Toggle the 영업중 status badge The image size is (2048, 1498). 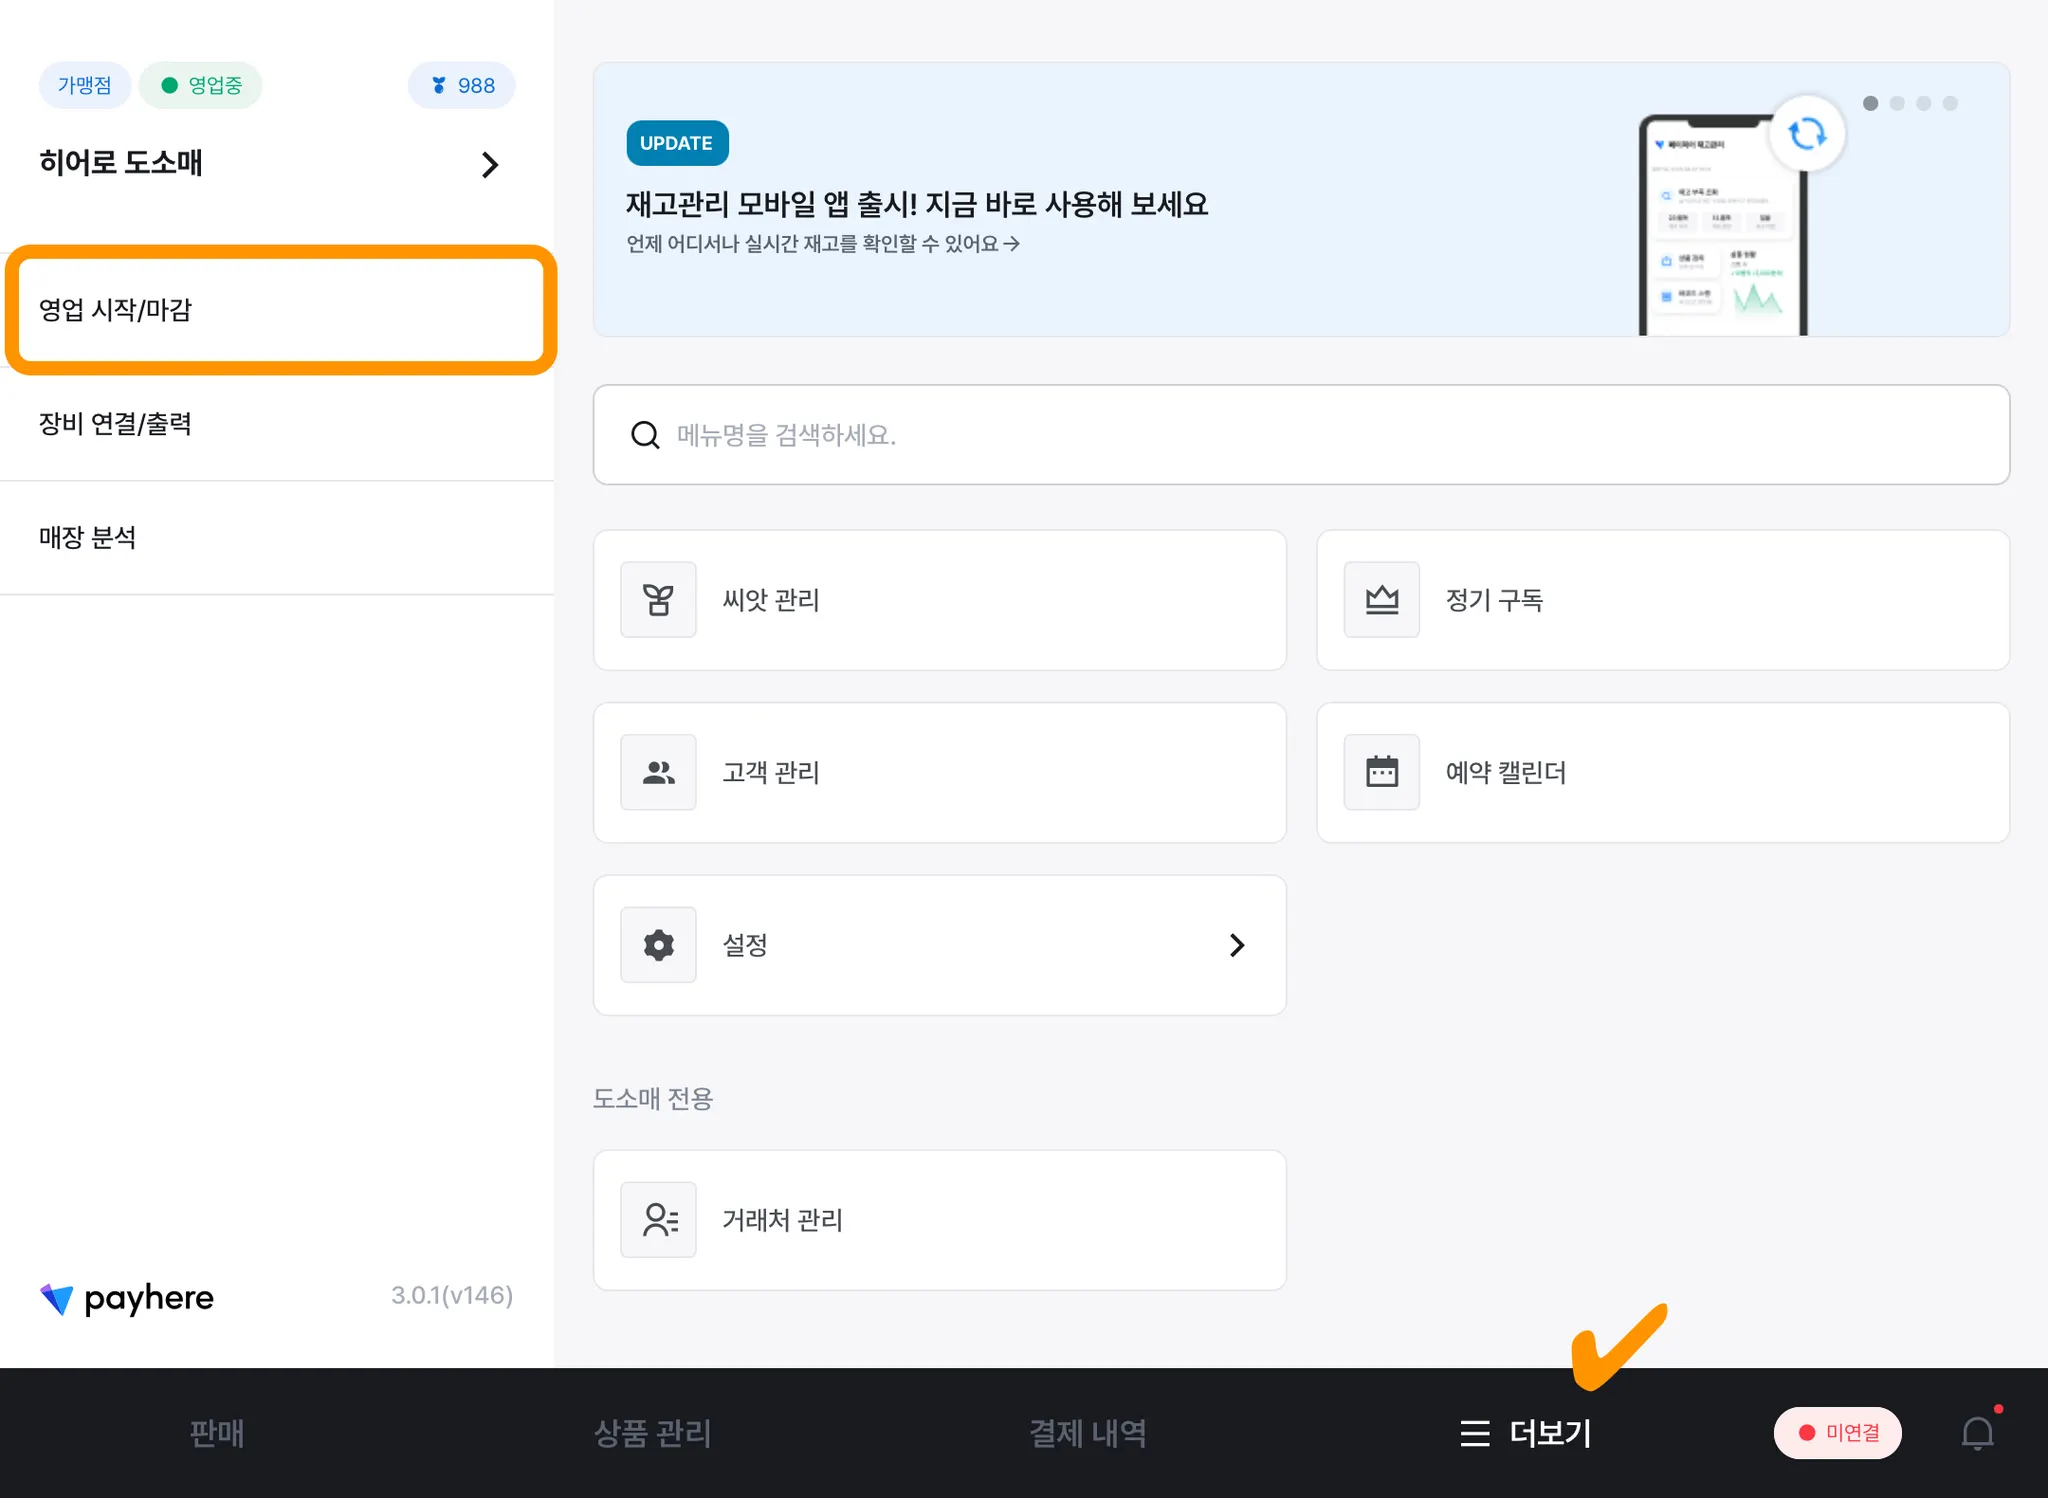click(201, 86)
